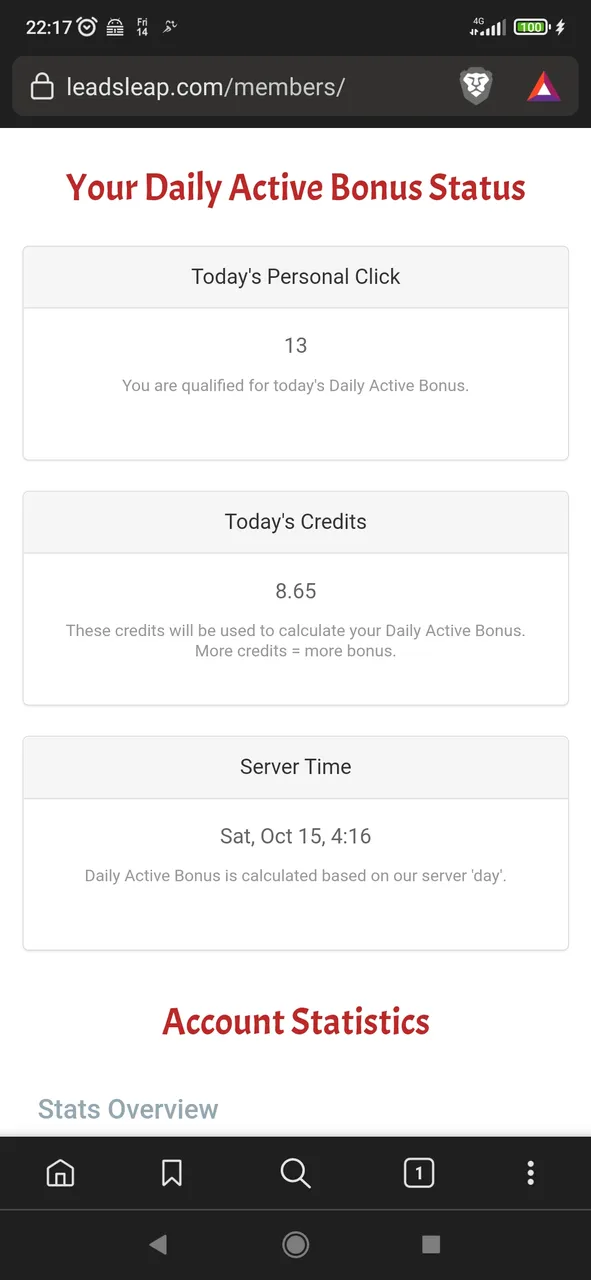The width and height of the screenshot is (591, 1280).
Task: Open tab switcher showing 1 tab
Action: (x=419, y=1173)
